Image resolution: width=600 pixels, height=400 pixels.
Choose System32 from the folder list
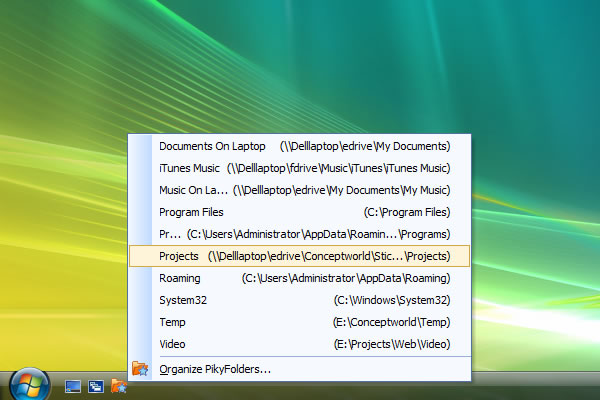click(x=300, y=300)
